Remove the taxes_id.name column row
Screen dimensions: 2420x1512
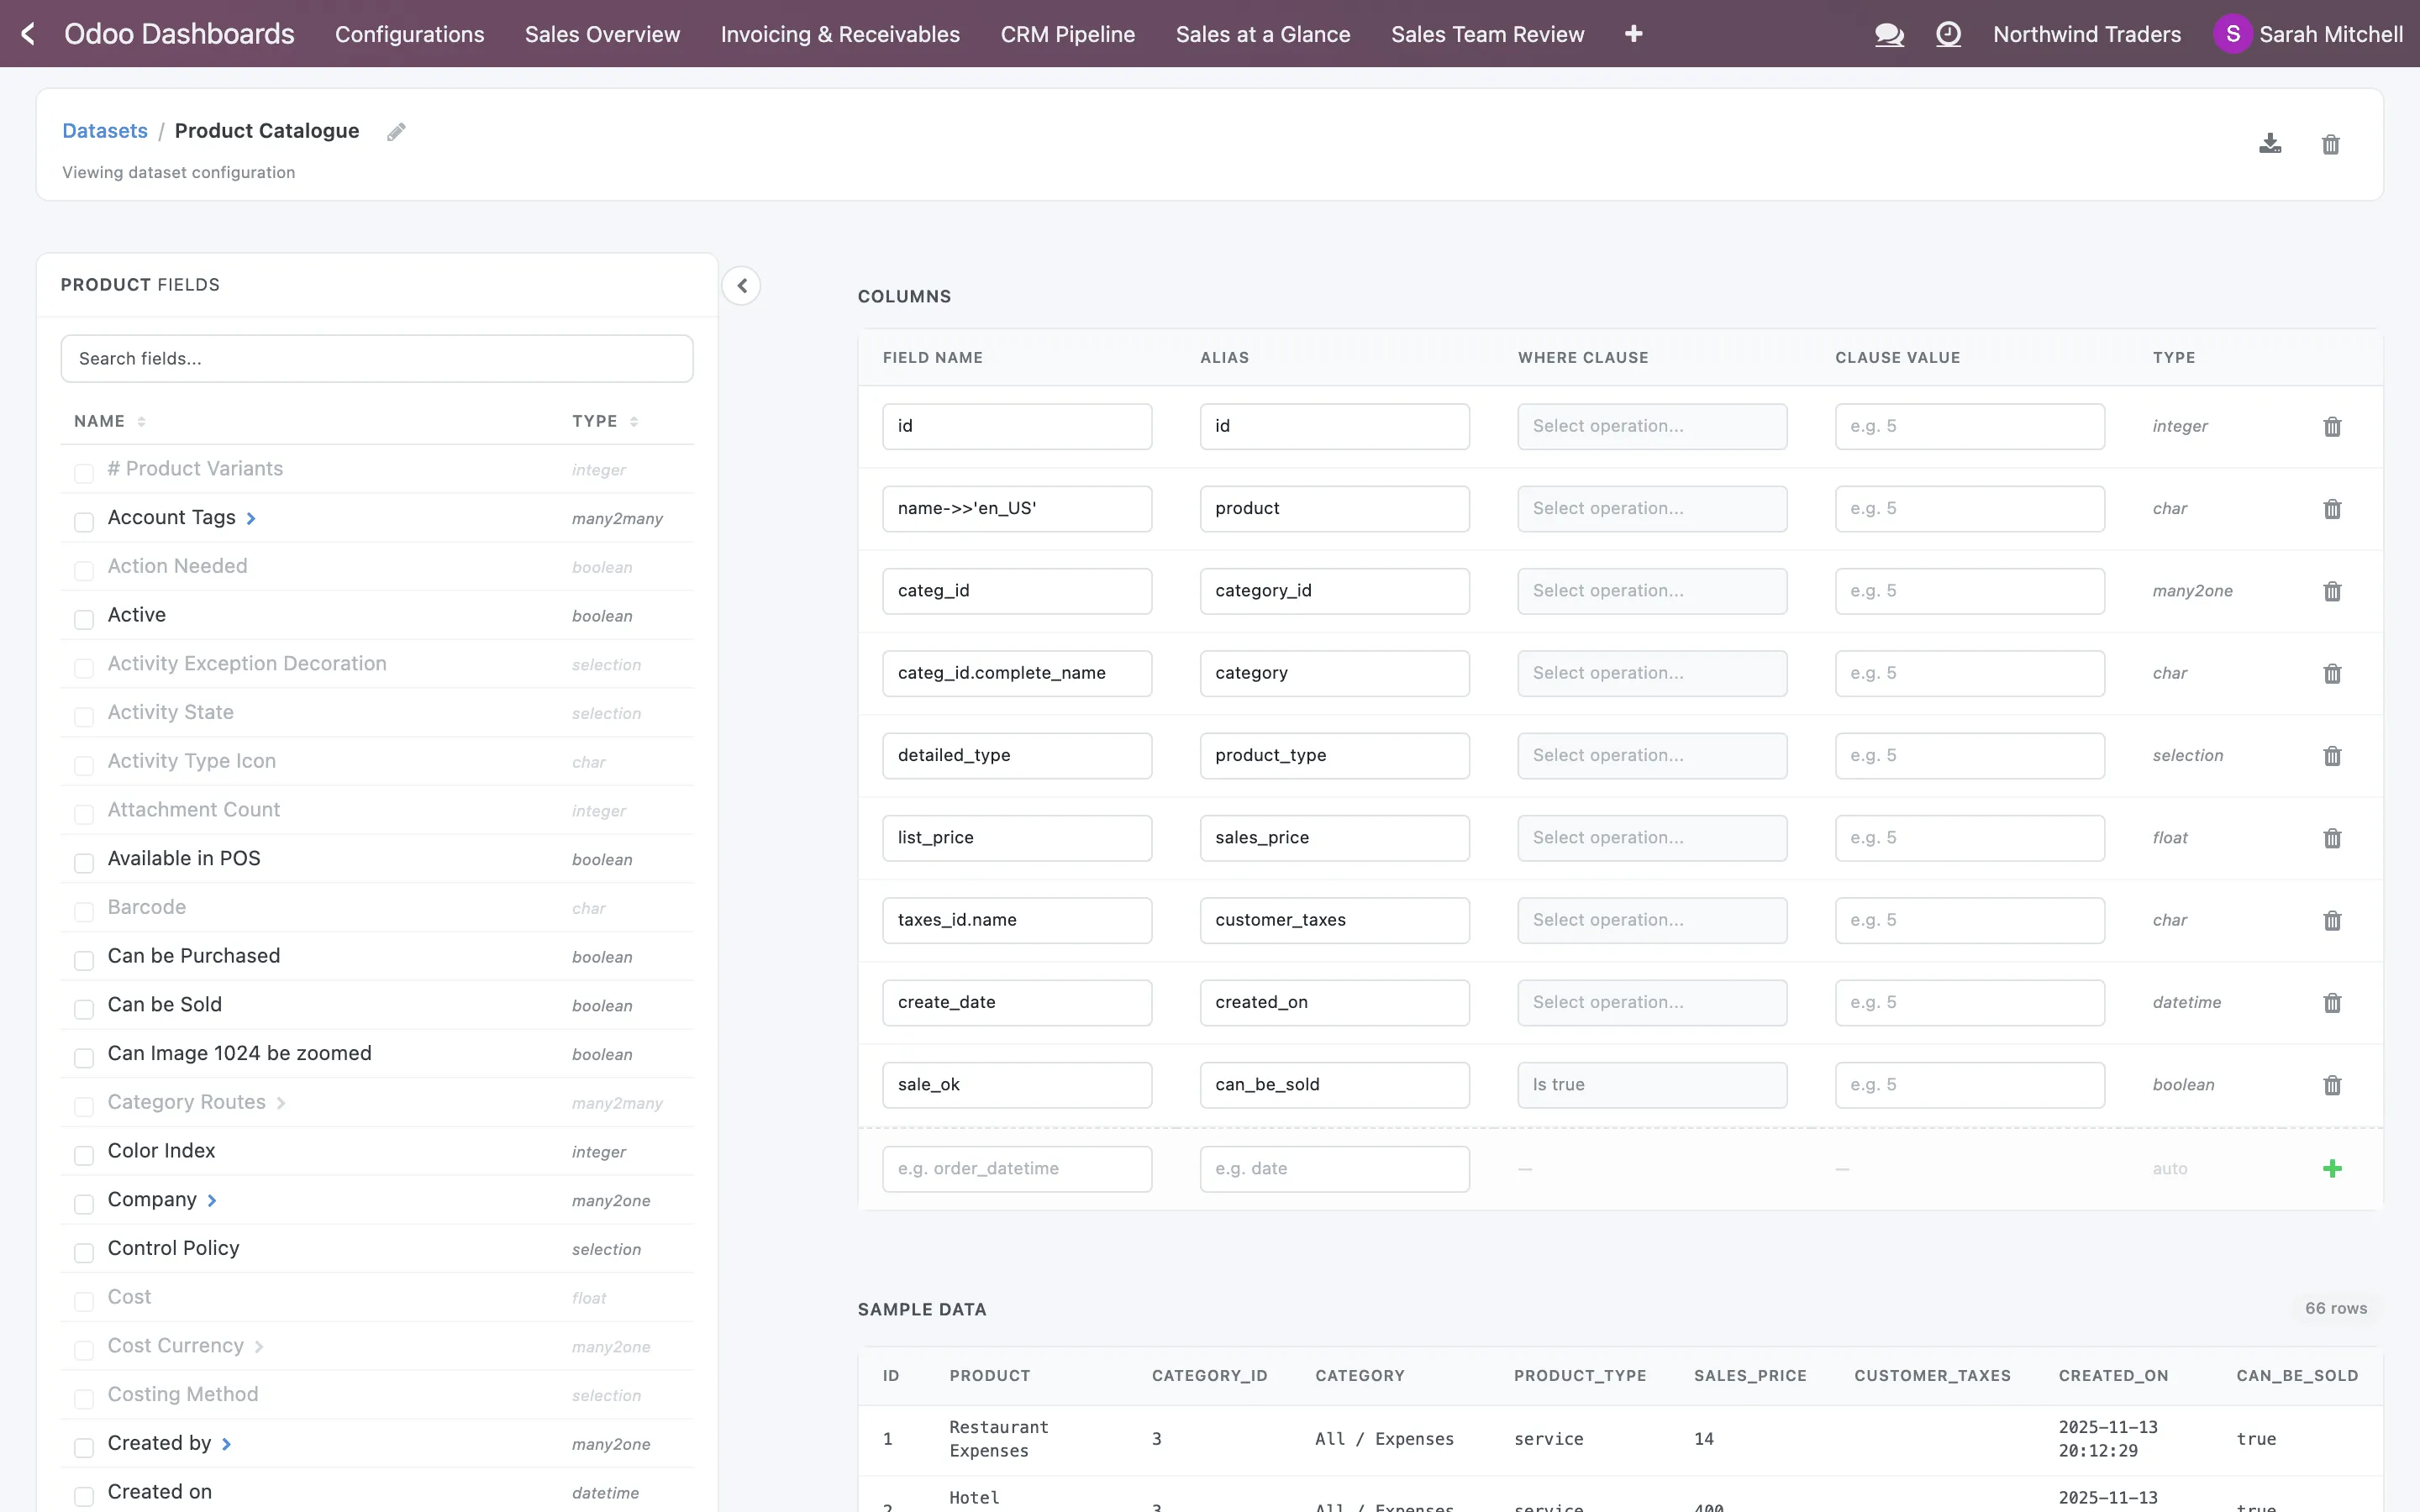[2332, 920]
